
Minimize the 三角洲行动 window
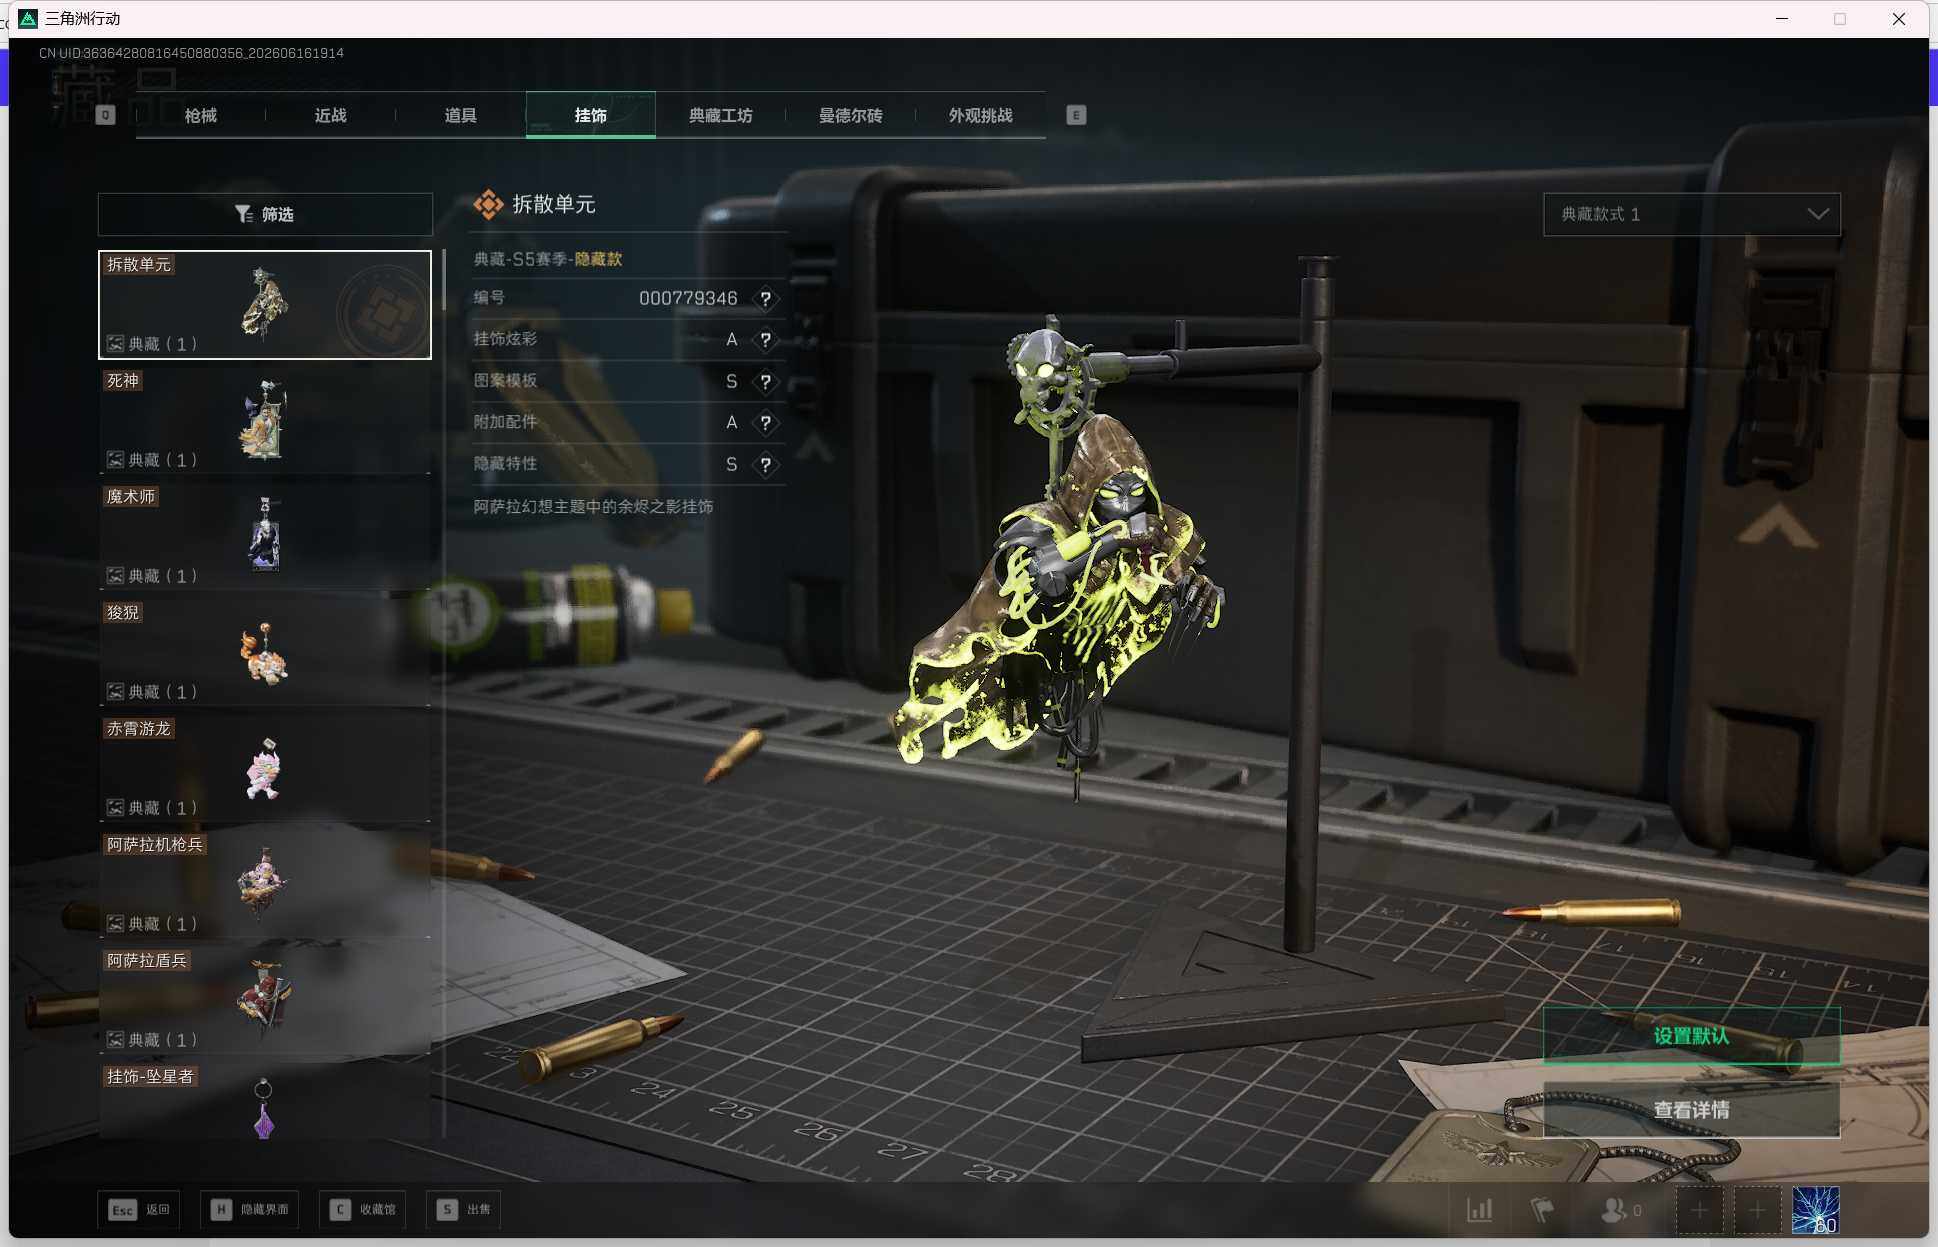[x=1782, y=19]
